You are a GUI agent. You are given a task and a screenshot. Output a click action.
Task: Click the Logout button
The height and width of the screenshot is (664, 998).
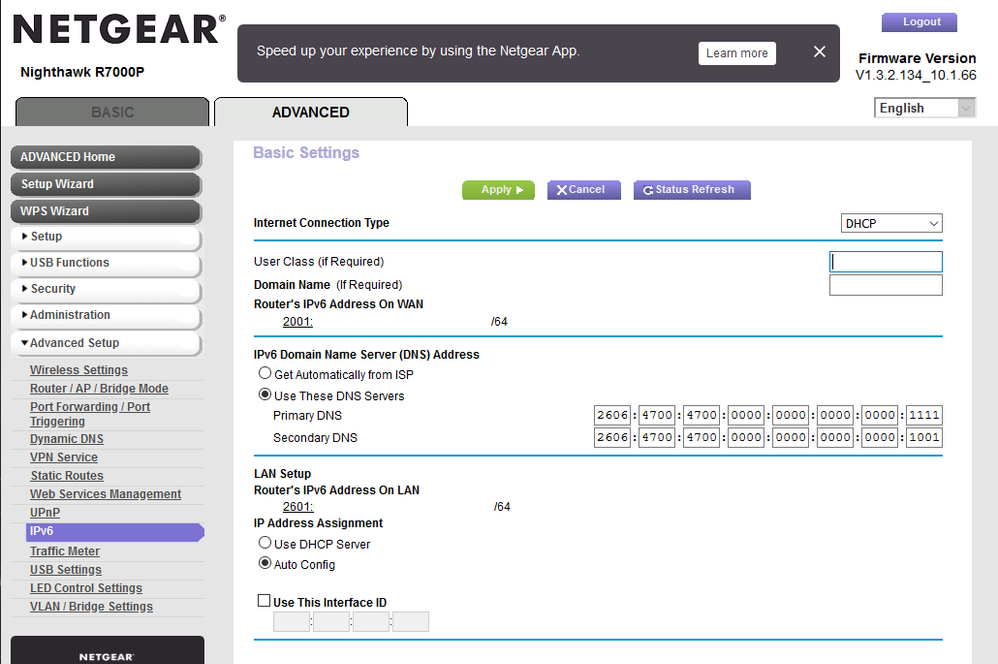coord(919,21)
